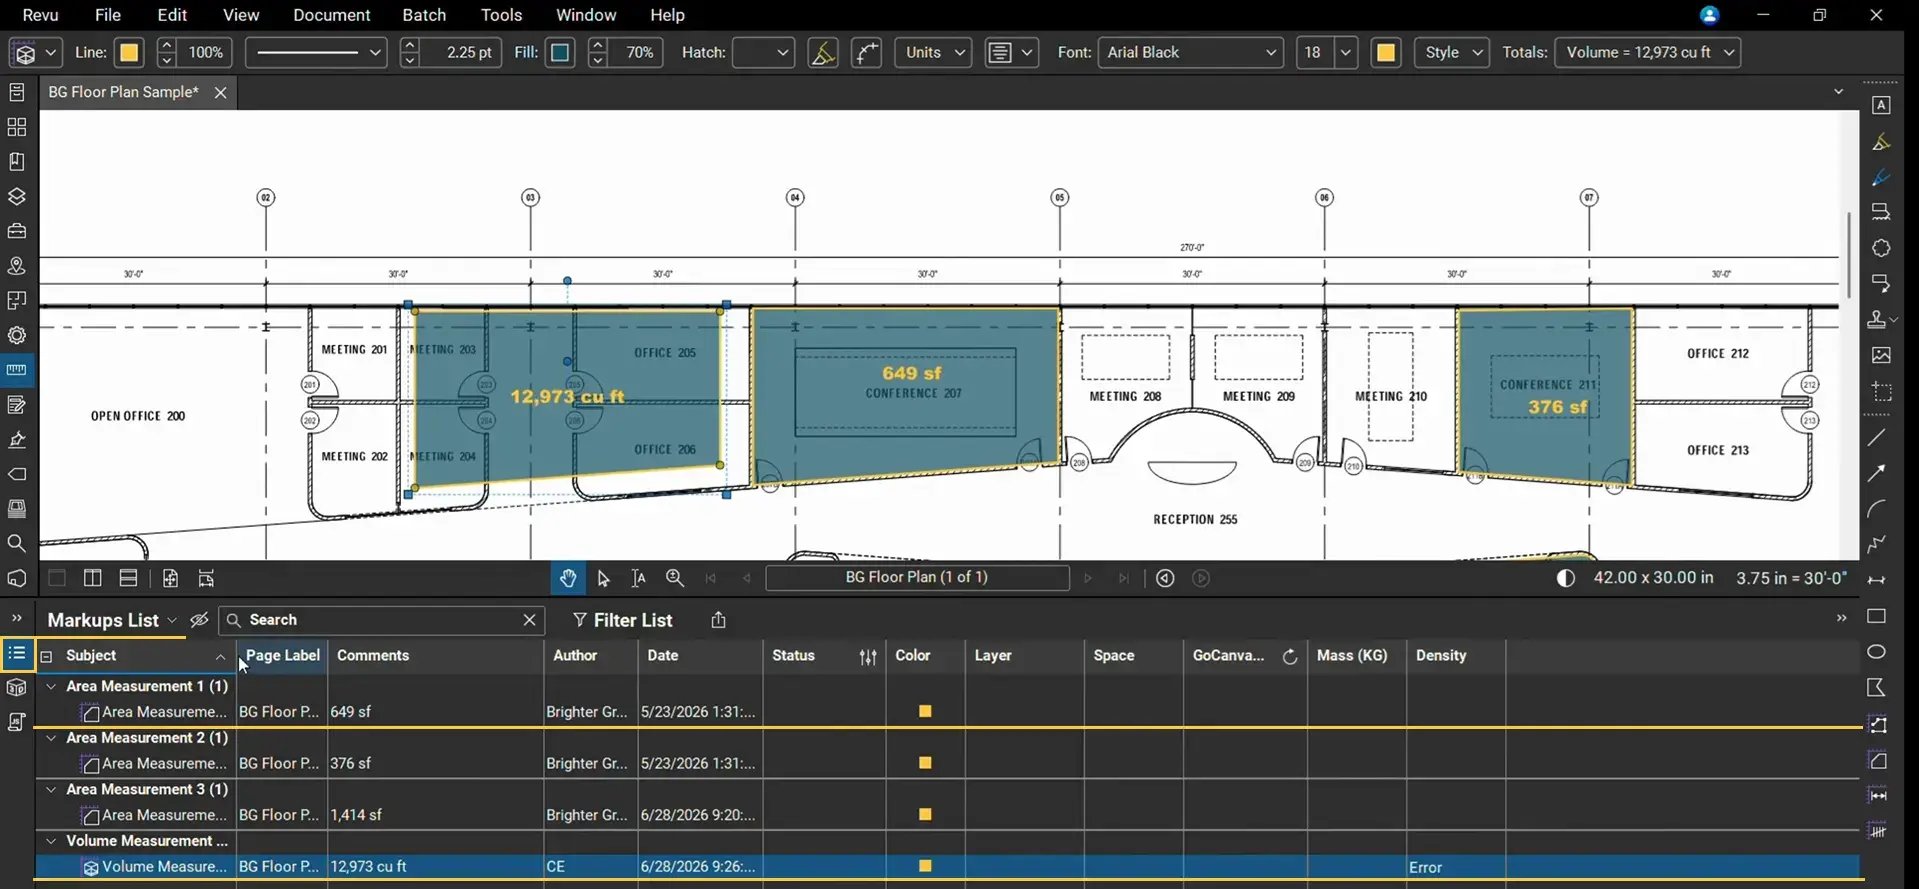Open the Measurements ruler panel
The height and width of the screenshot is (889, 1919).
click(x=16, y=370)
